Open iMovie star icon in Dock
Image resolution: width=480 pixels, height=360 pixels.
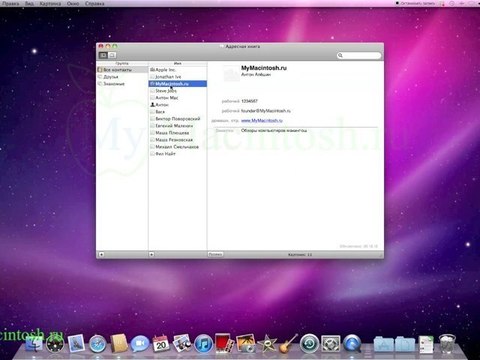pos(267,344)
